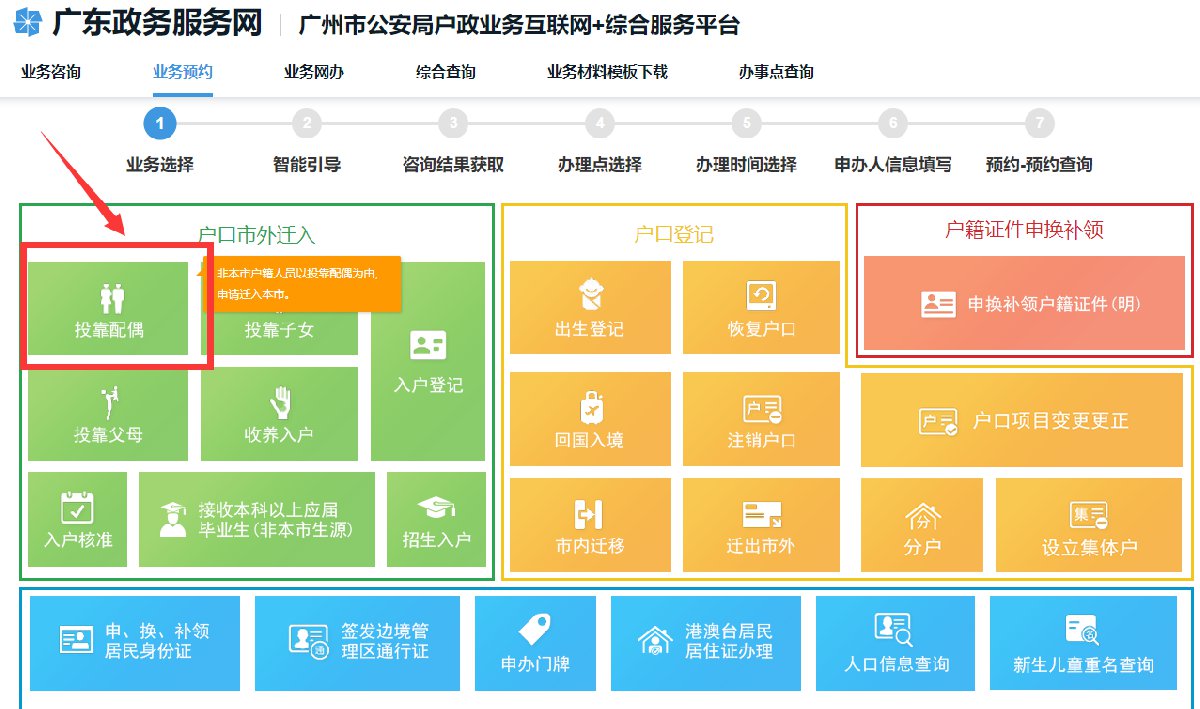1200x709 pixels.
Task: Select 注销户口 household cancellation icon
Action: 762,420
